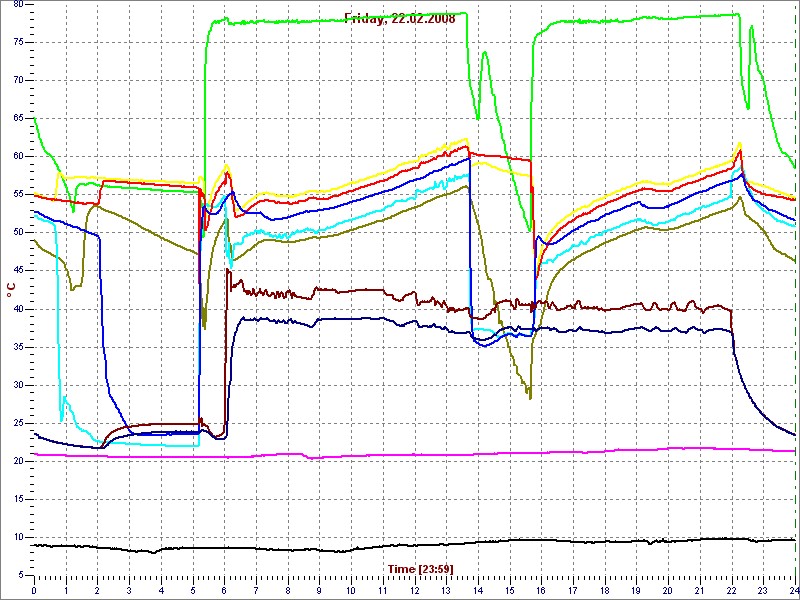Click the '°C' y-axis unit label

(11, 291)
